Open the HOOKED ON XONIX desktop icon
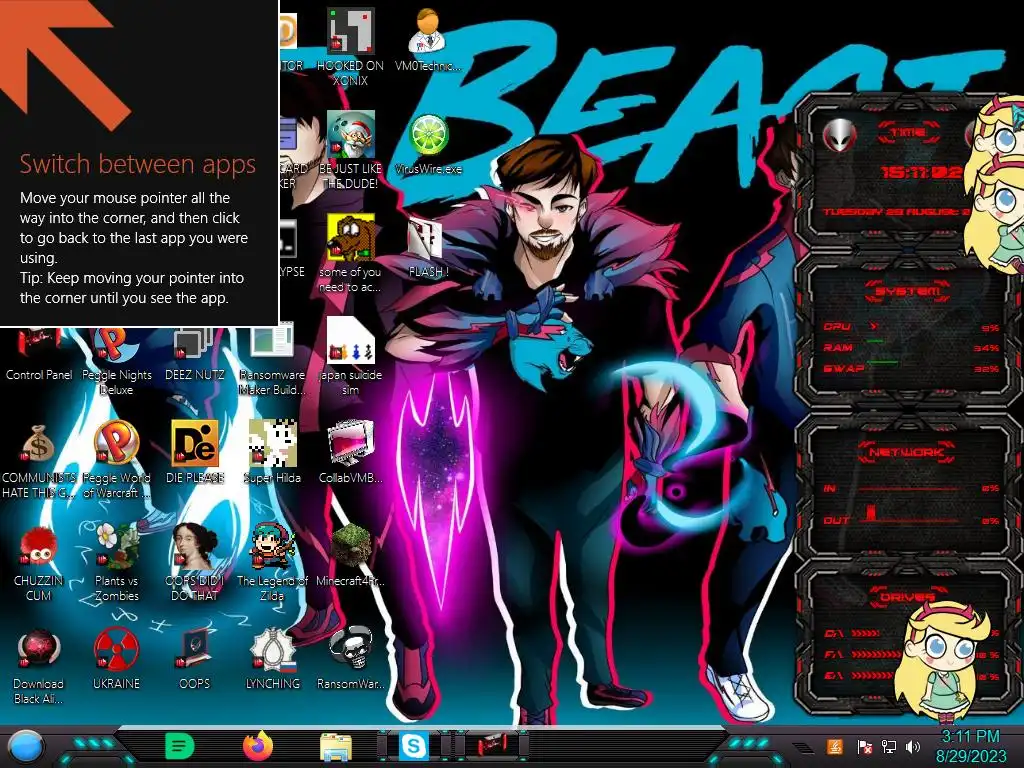This screenshot has width=1024, height=768. [351, 48]
